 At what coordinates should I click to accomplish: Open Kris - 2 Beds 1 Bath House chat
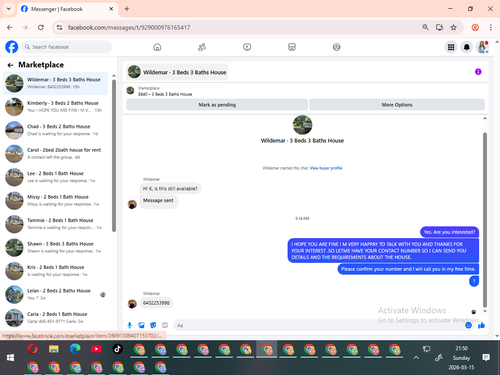pyautogui.click(x=55, y=271)
